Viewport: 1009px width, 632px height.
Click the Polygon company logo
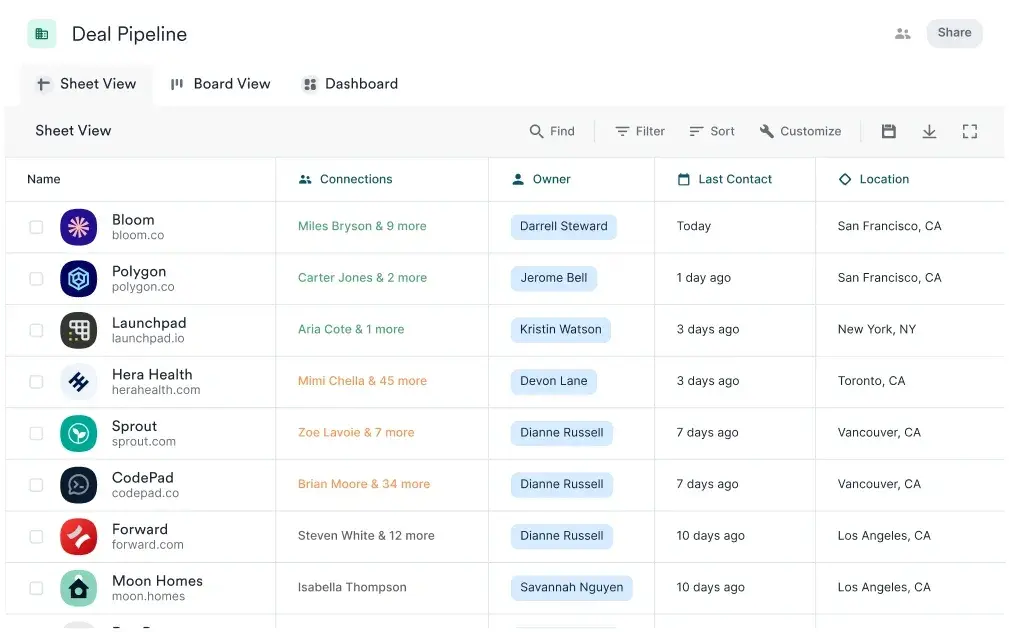click(79, 279)
